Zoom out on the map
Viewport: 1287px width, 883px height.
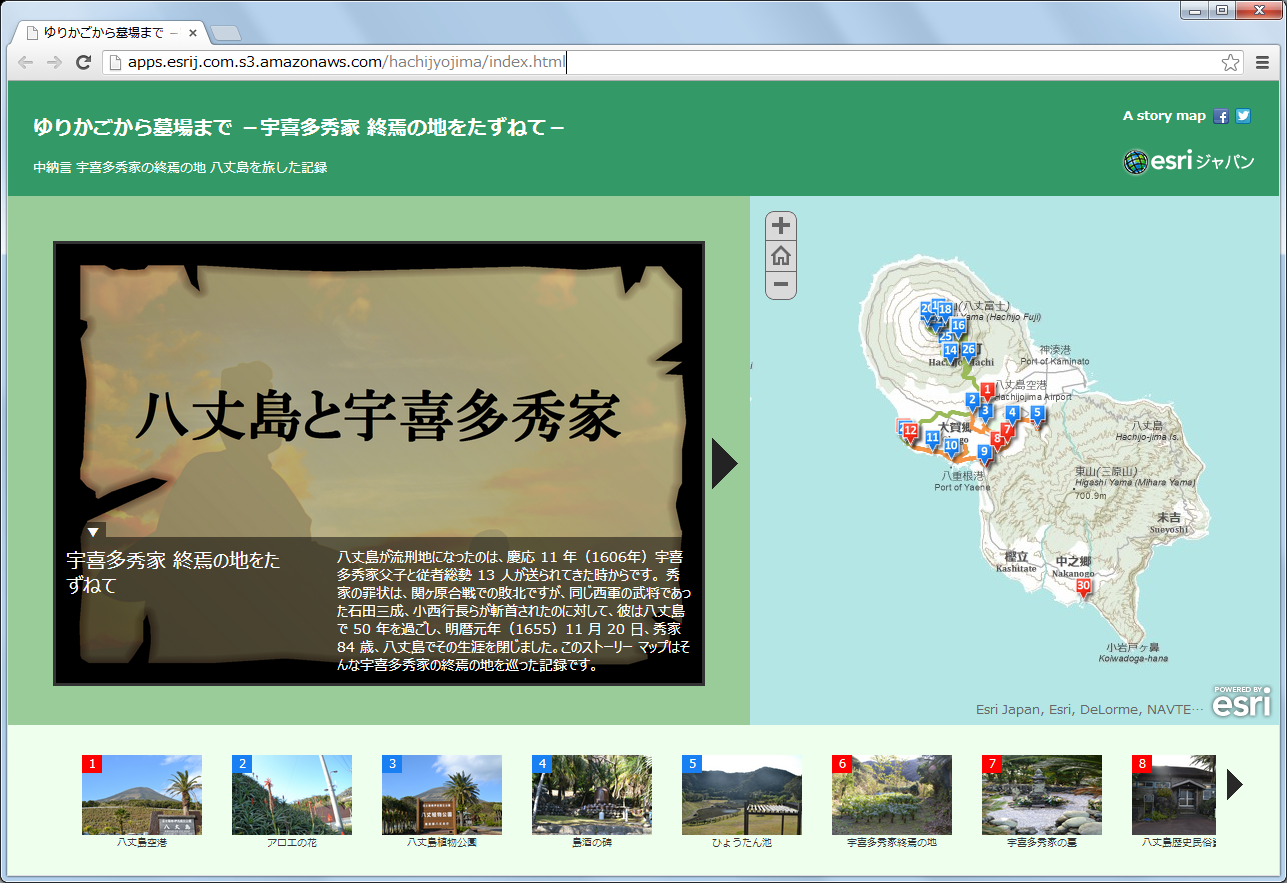pyautogui.click(x=781, y=285)
